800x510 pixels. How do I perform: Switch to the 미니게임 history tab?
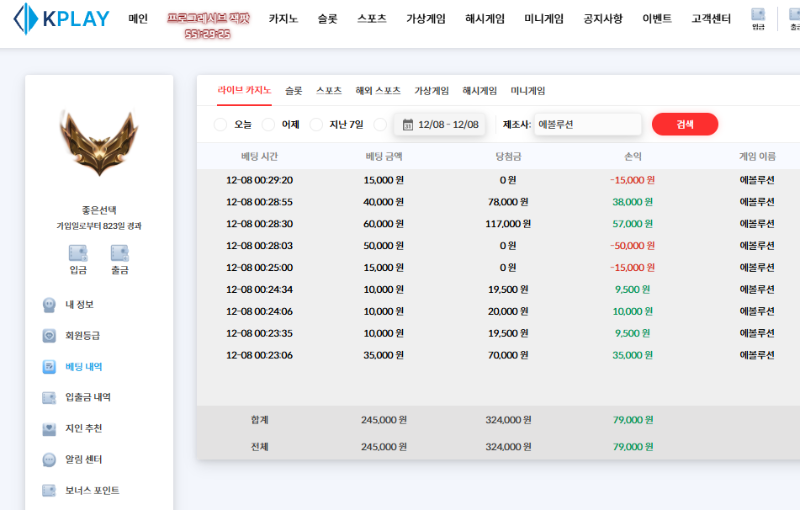coord(528,91)
